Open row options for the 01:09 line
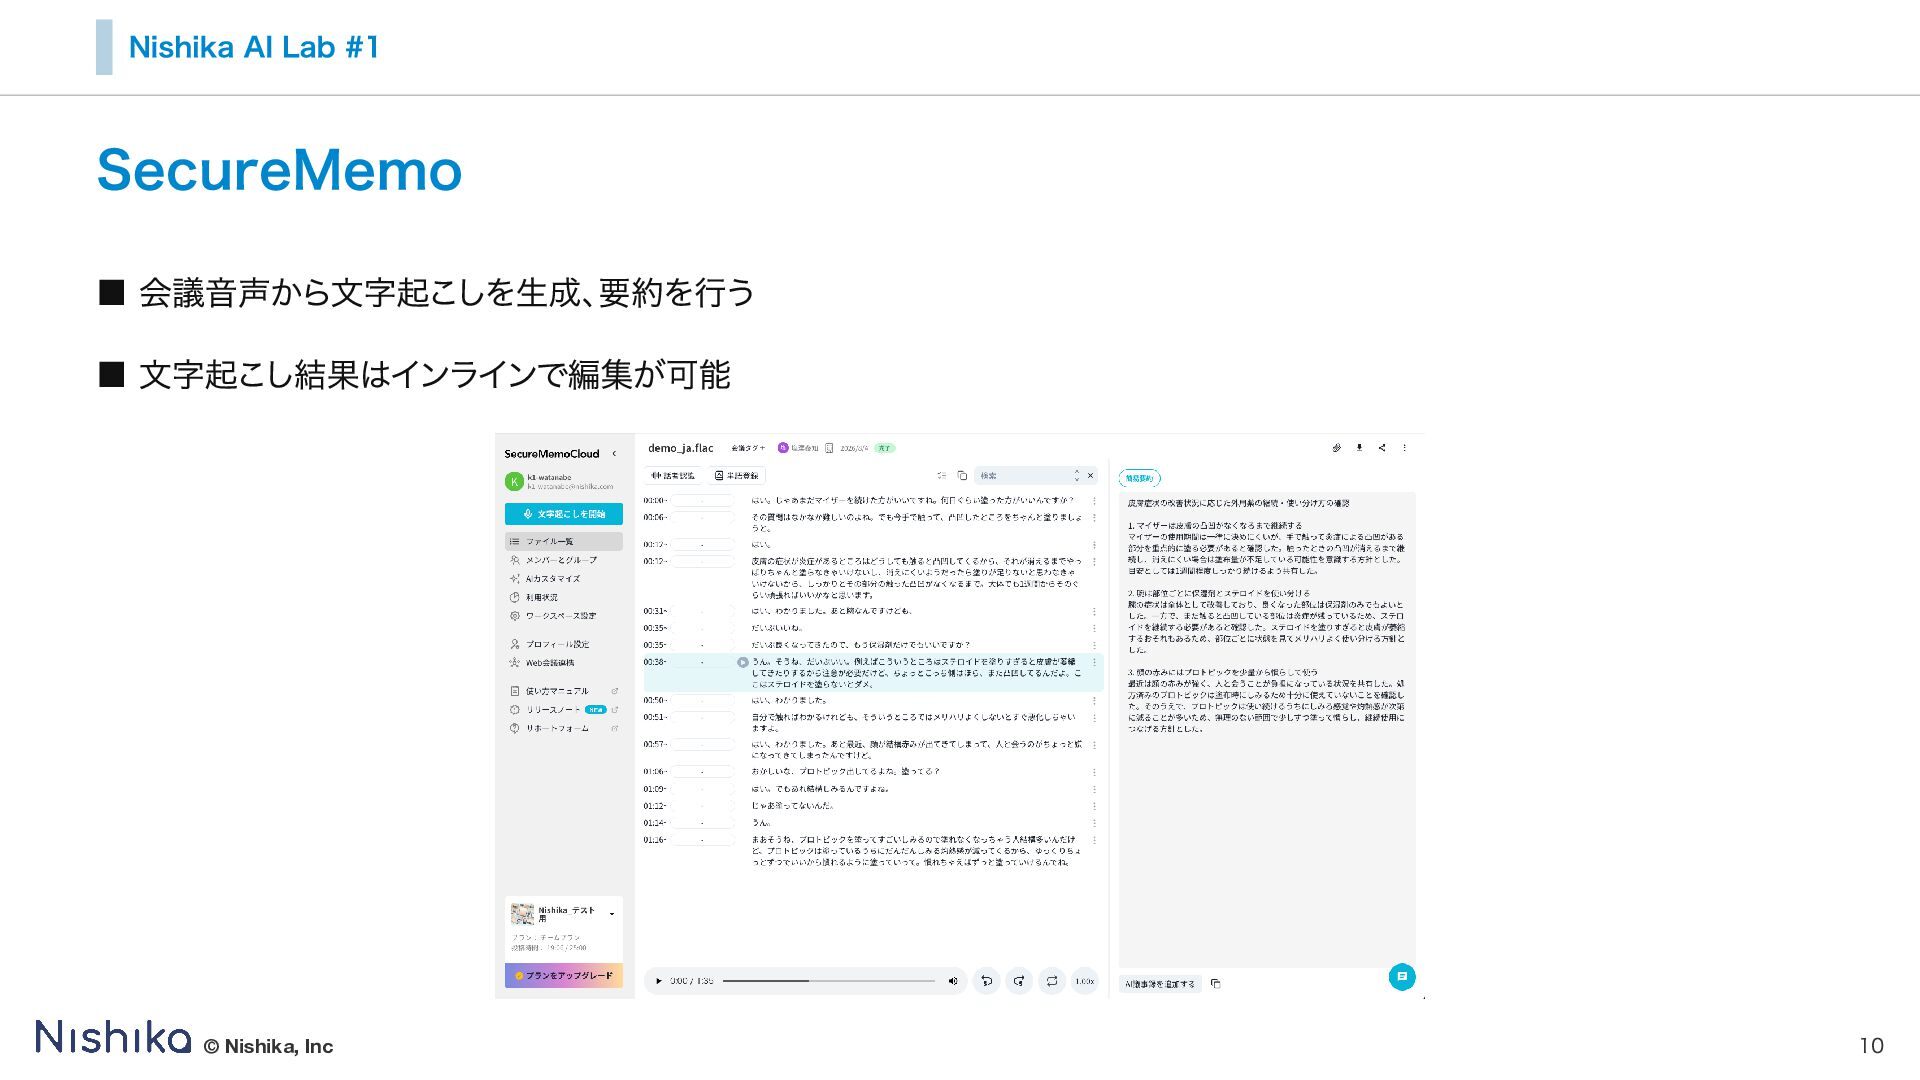 (x=1094, y=789)
